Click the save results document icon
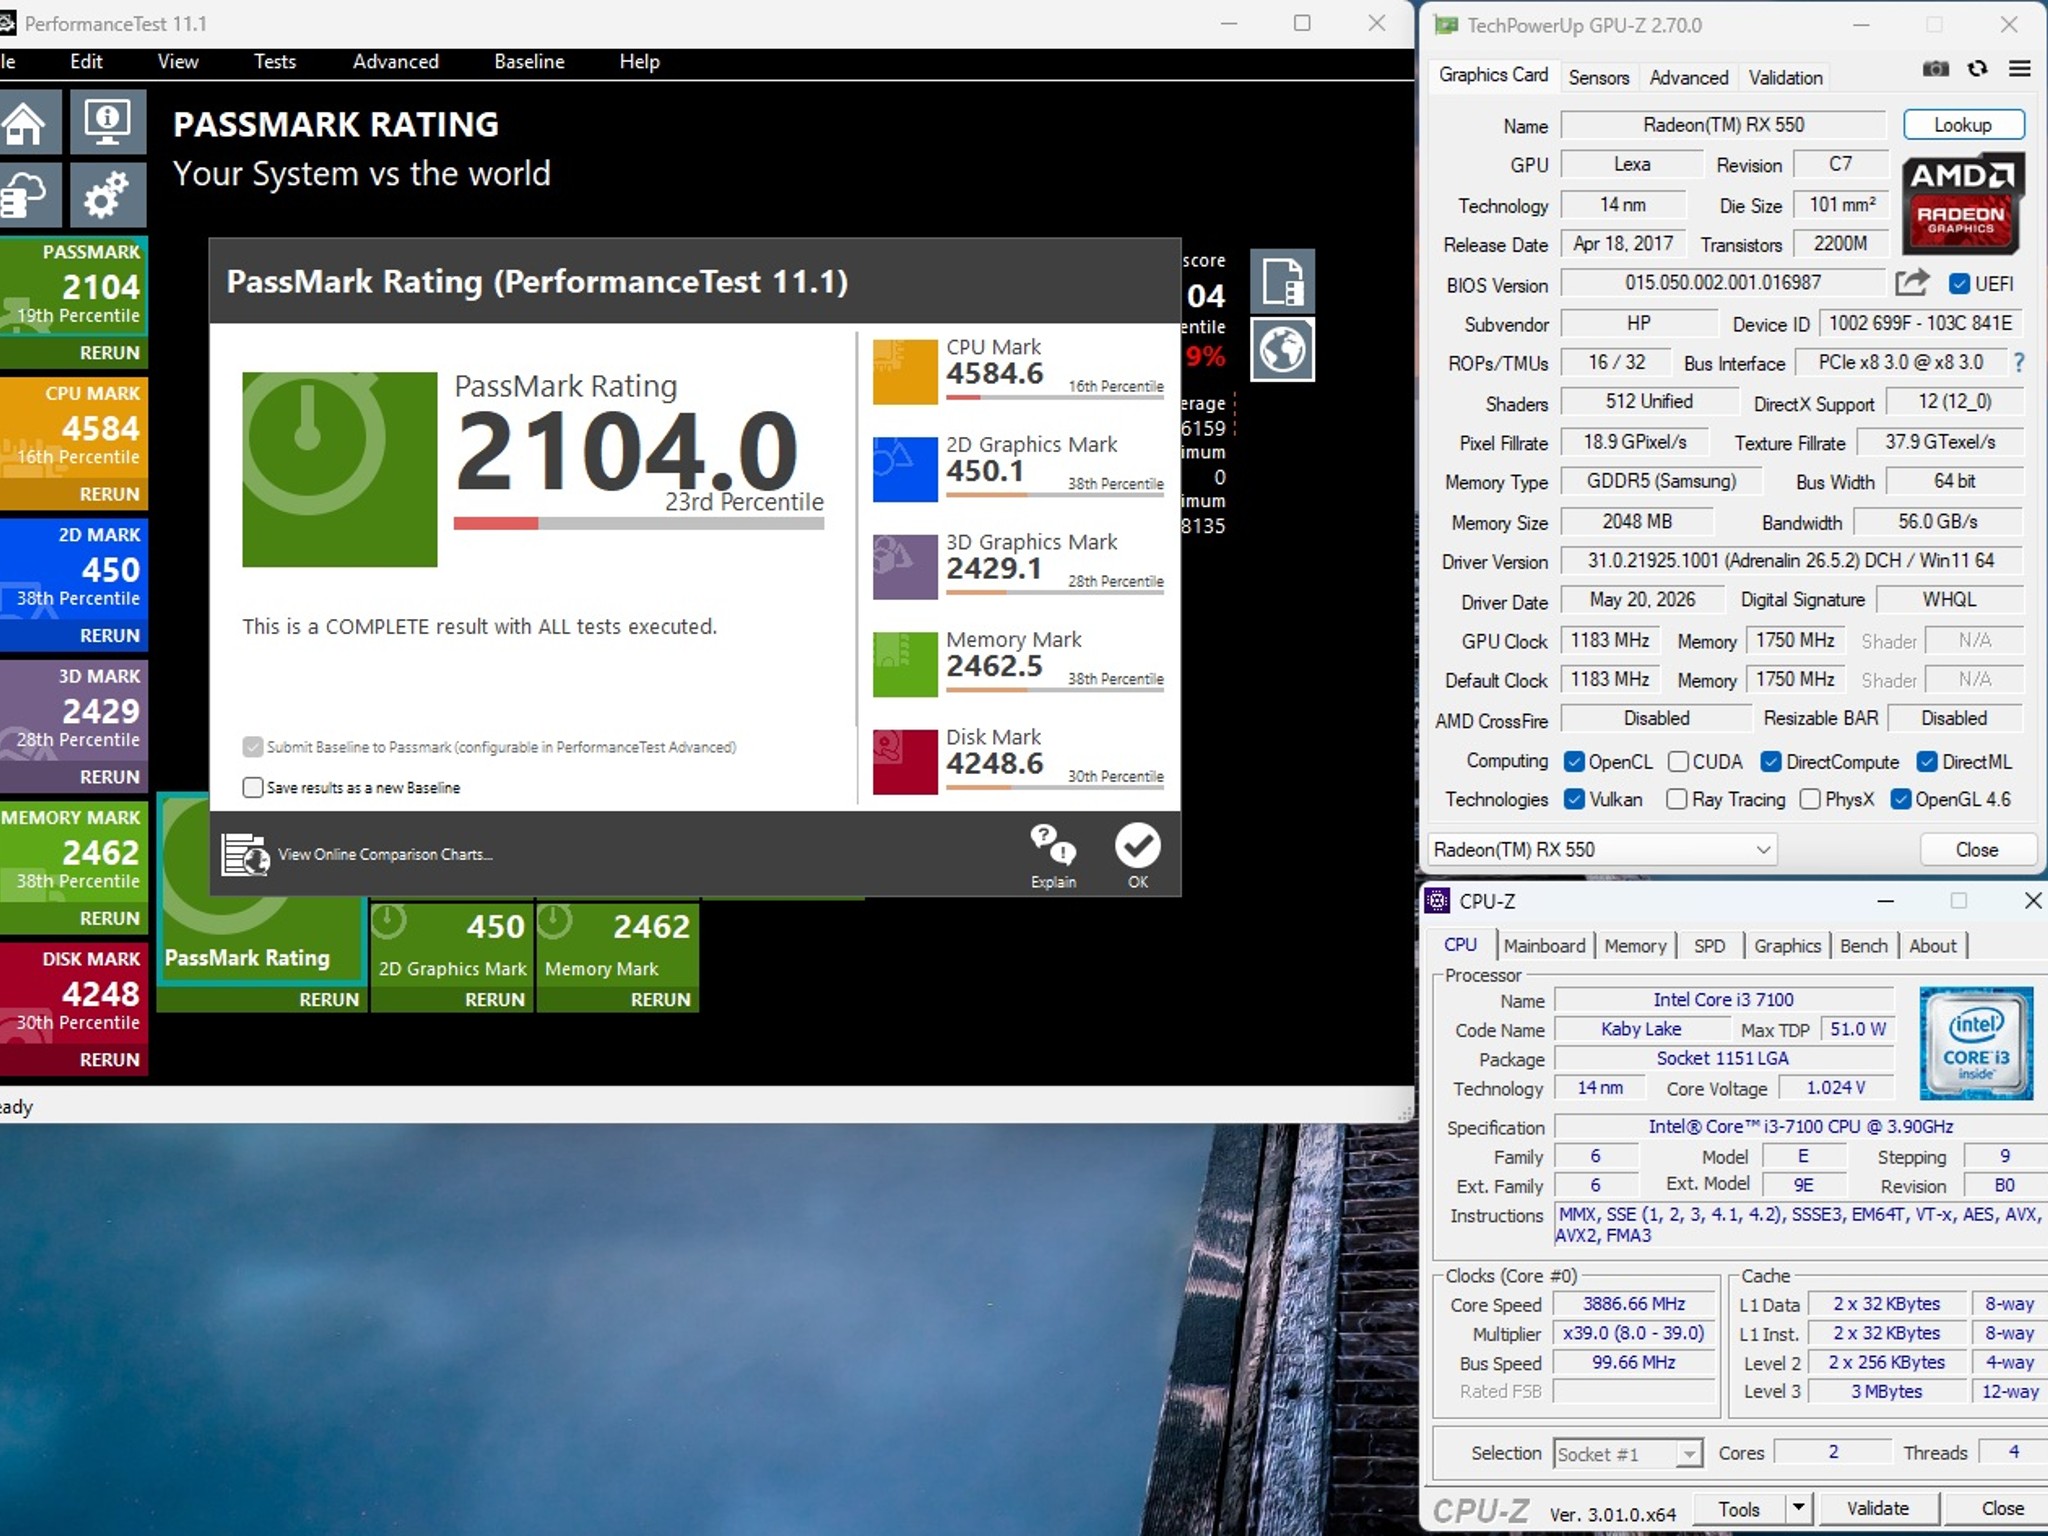The height and width of the screenshot is (1536, 2048). click(1282, 281)
